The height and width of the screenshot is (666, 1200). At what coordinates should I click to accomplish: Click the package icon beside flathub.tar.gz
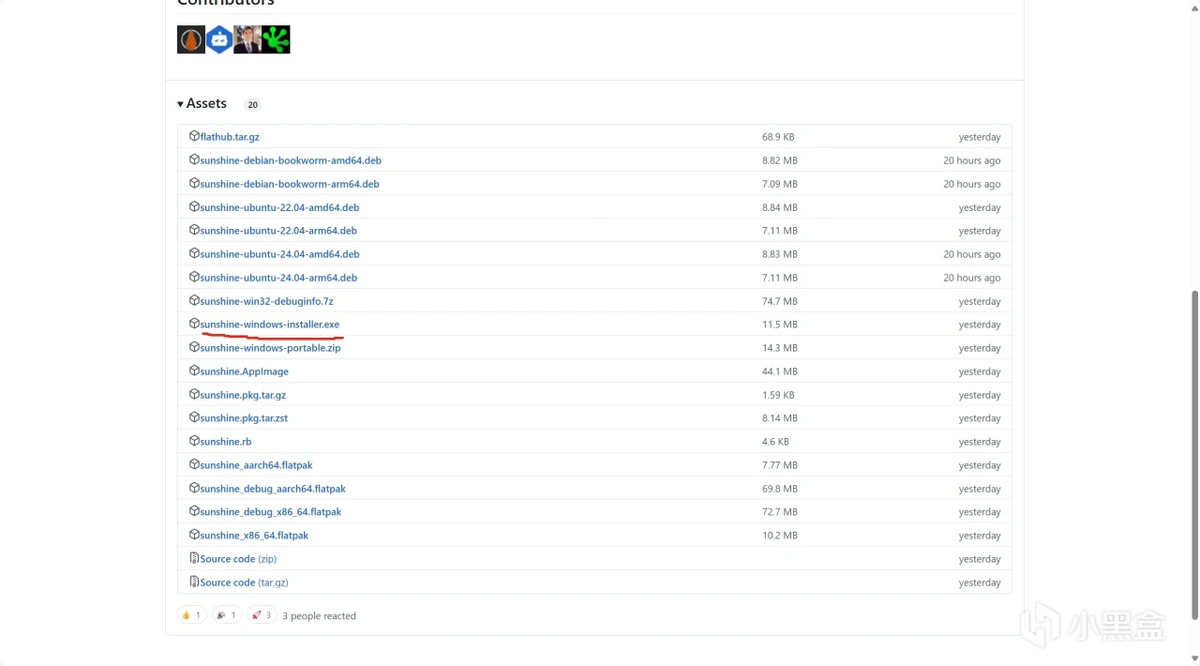194,136
